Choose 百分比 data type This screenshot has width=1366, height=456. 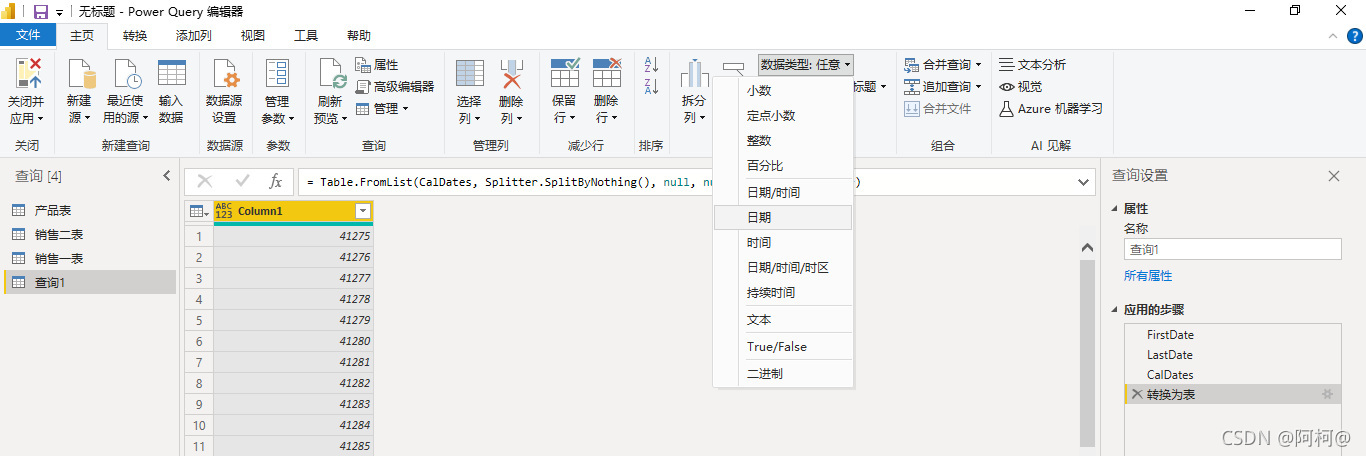coord(783,166)
